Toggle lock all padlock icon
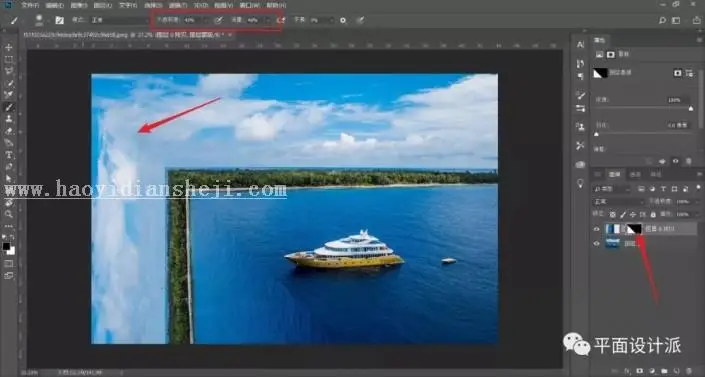This screenshot has height=377, width=705. (x=653, y=215)
